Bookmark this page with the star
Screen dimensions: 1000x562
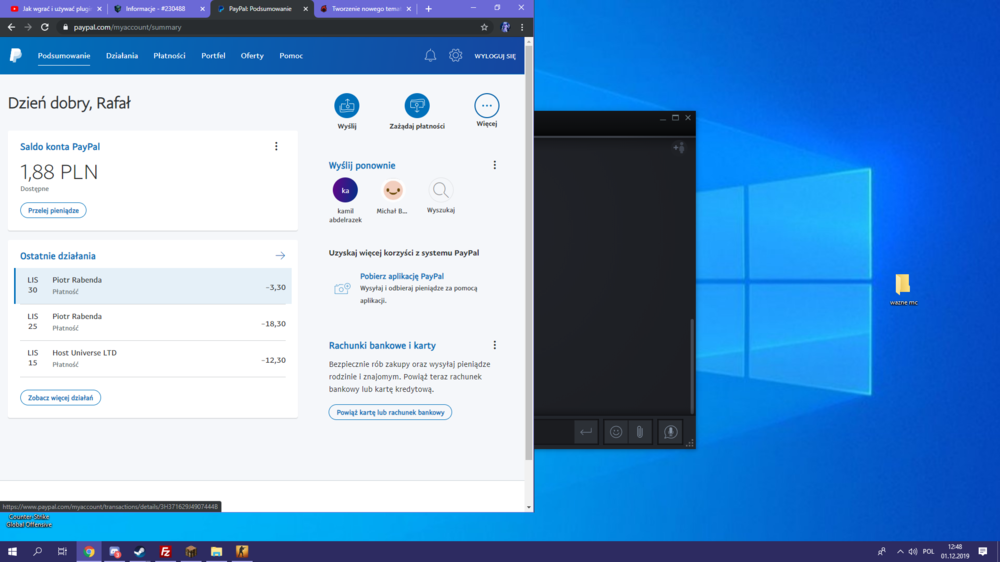pos(484,27)
